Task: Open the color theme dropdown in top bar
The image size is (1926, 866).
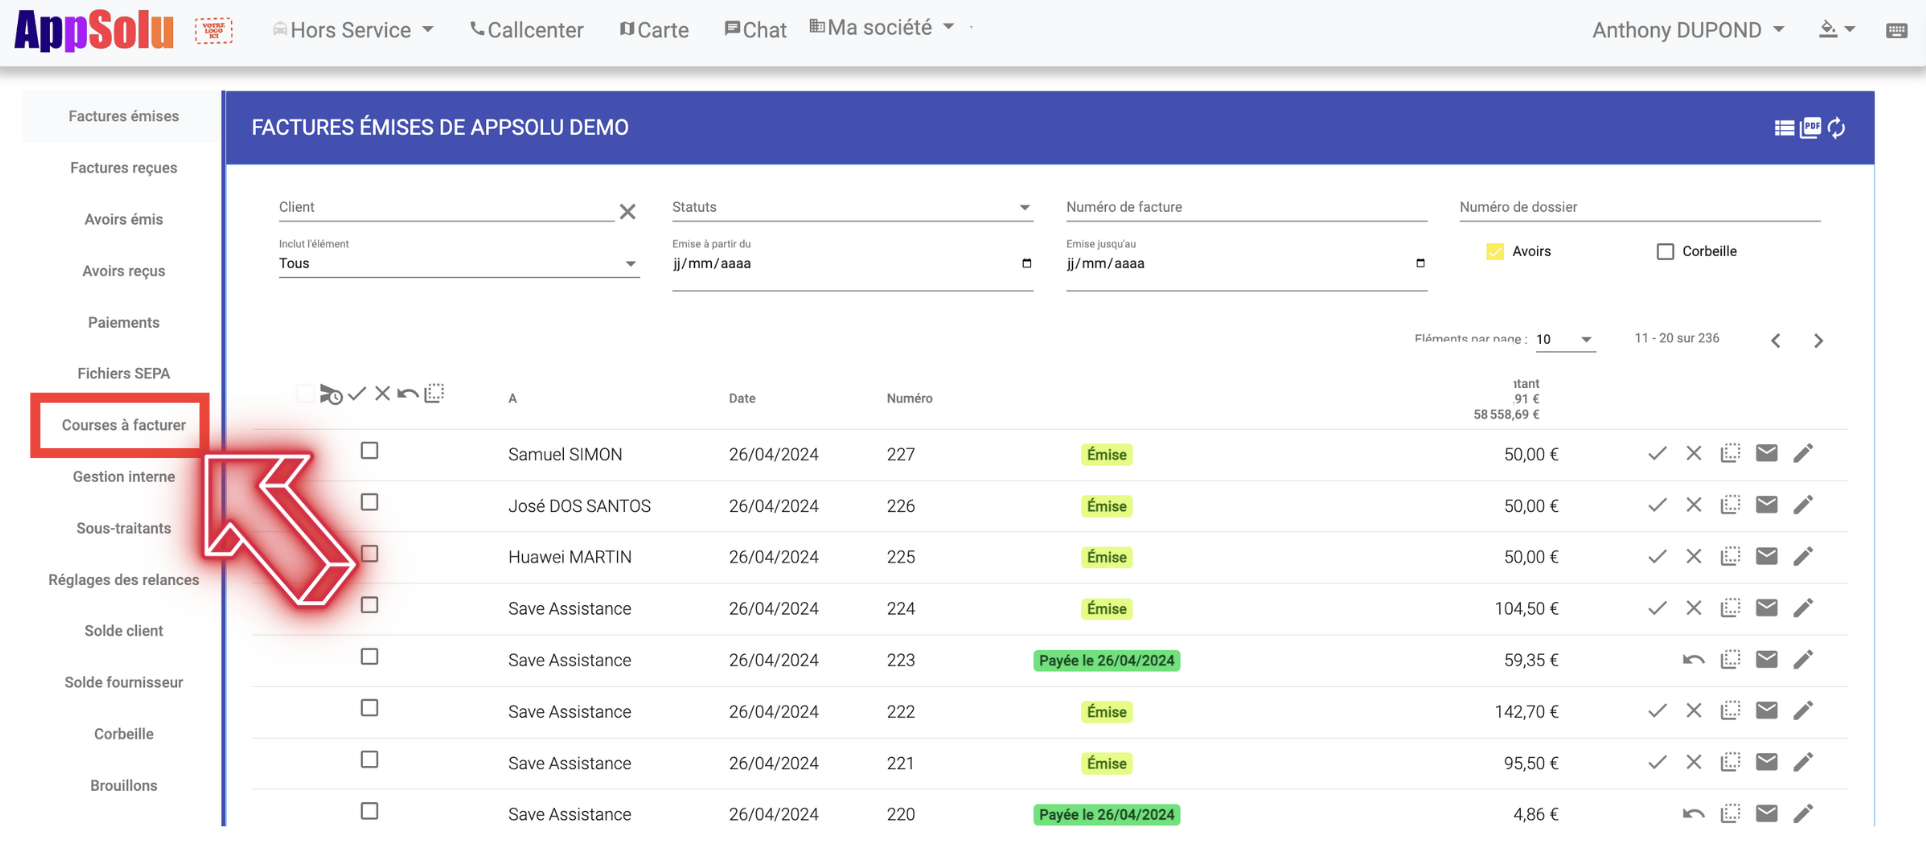Action: [1837, 30]
